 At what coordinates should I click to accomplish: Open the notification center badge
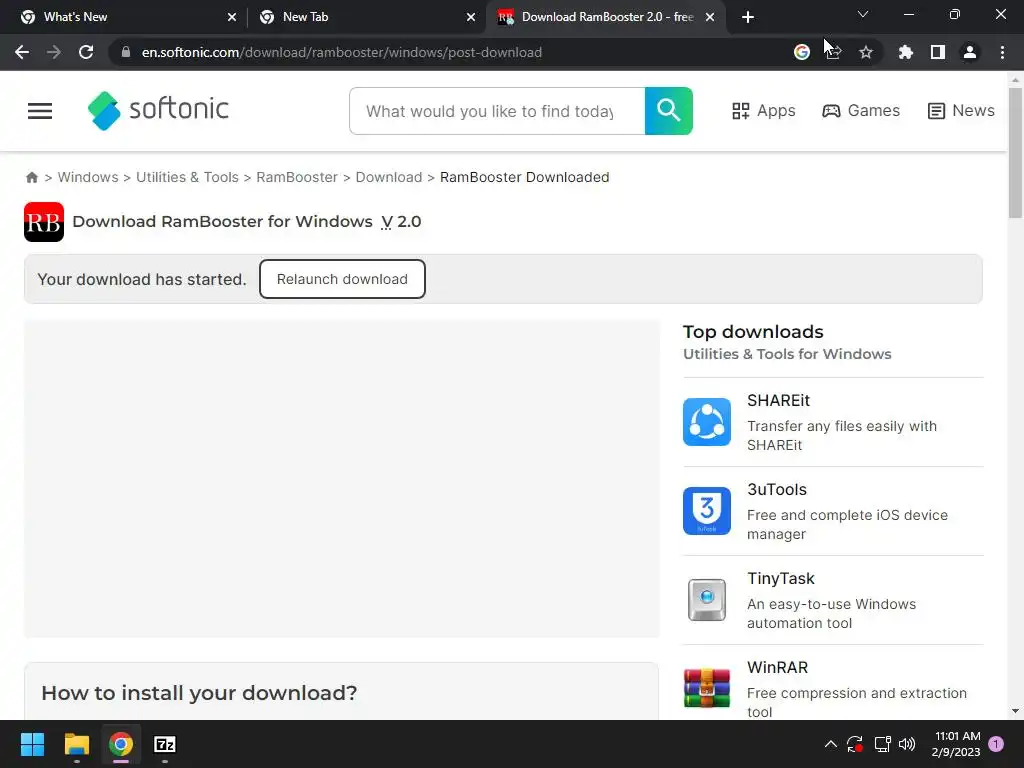pyautogui.click(x=996, y=744)
